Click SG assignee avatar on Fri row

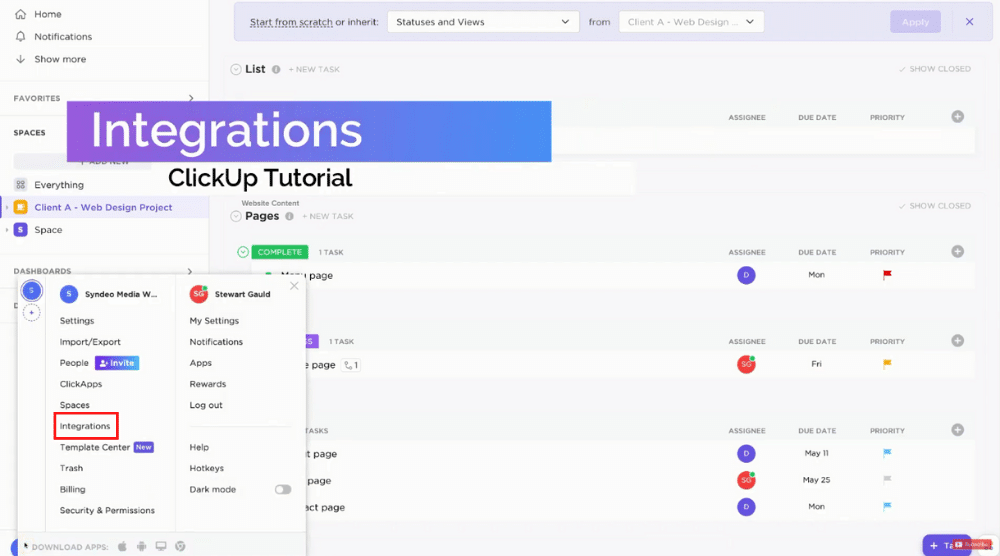point(746,364)
